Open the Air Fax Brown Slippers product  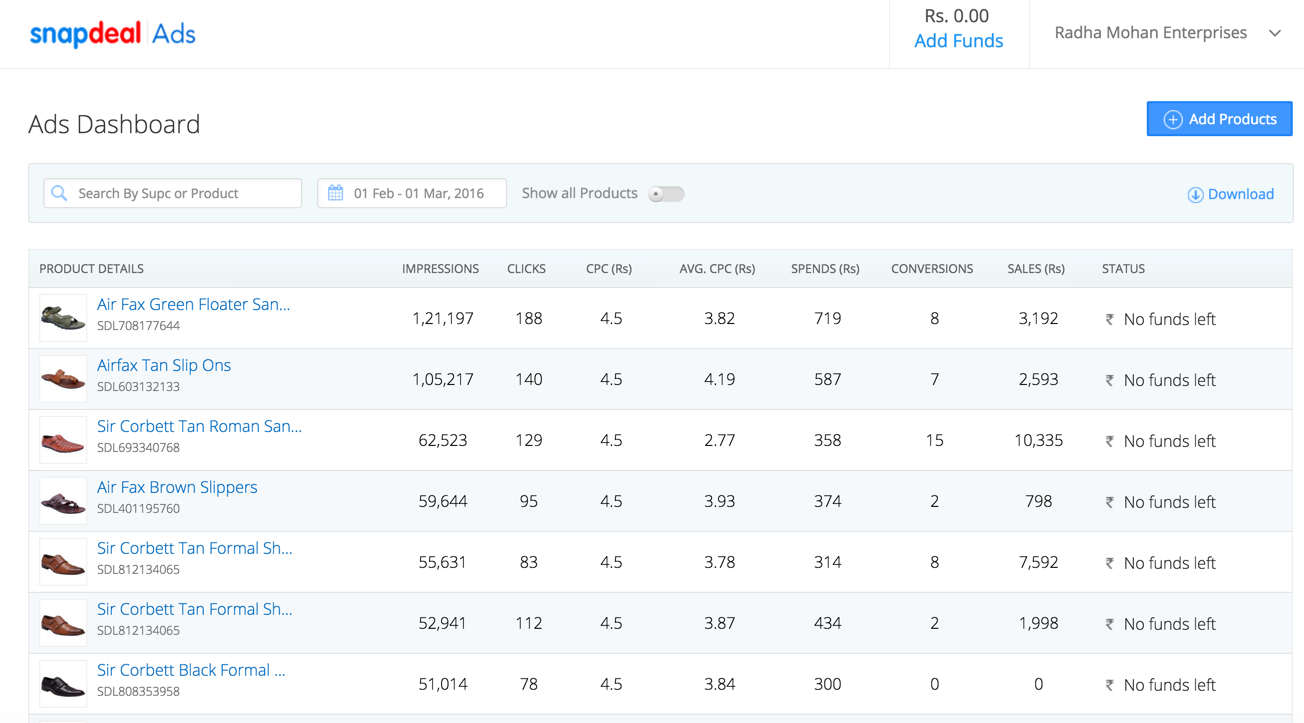point(177,487)
